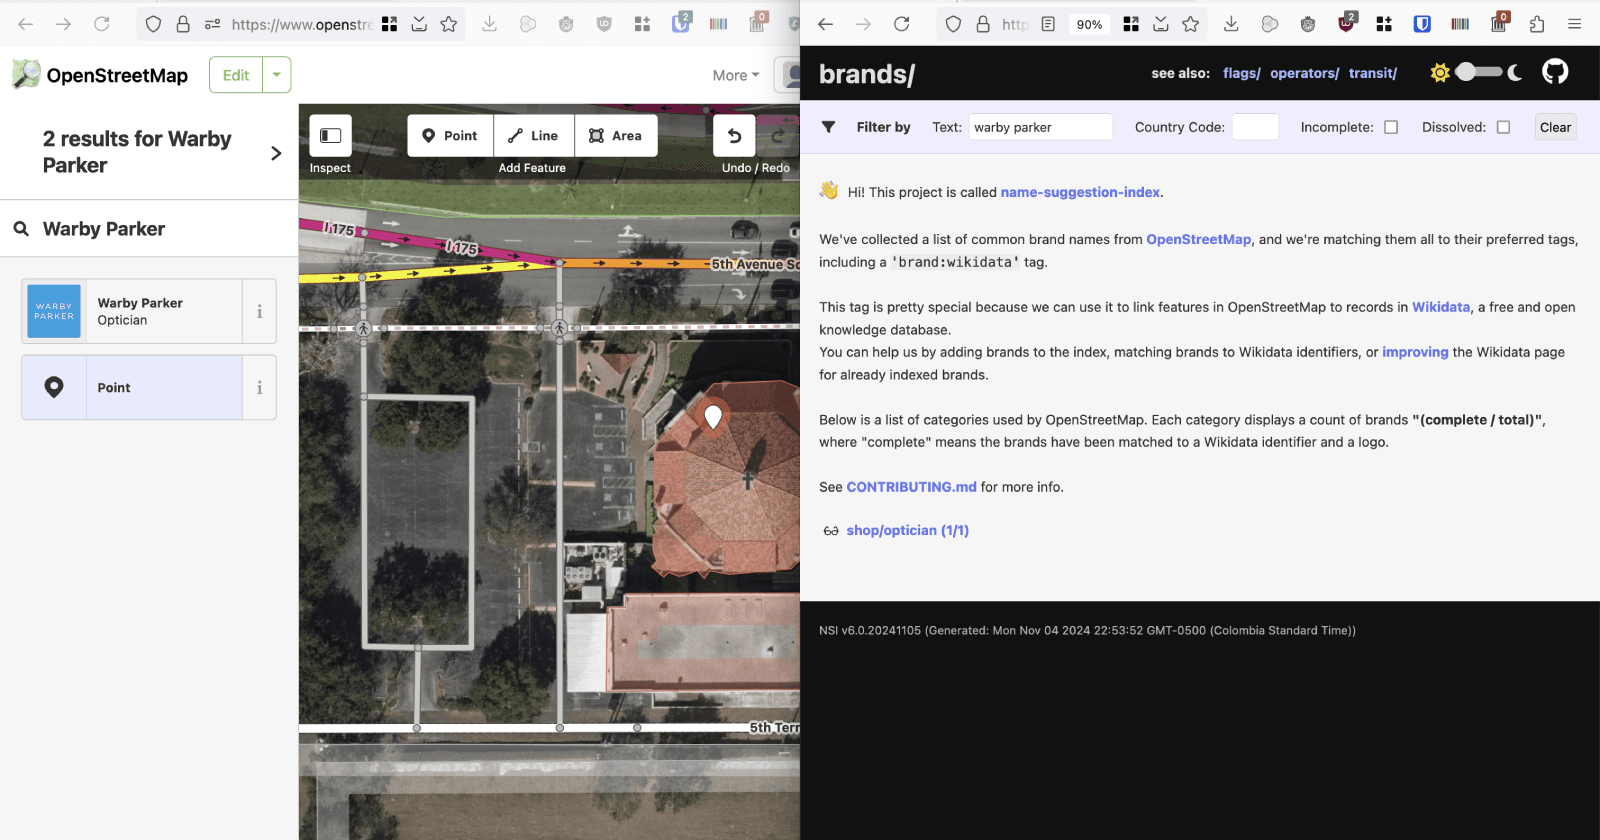Enable the Incomplete checkbox
The width and height of the screenshot is (1600, 840).
click(x=1391, y=127)
